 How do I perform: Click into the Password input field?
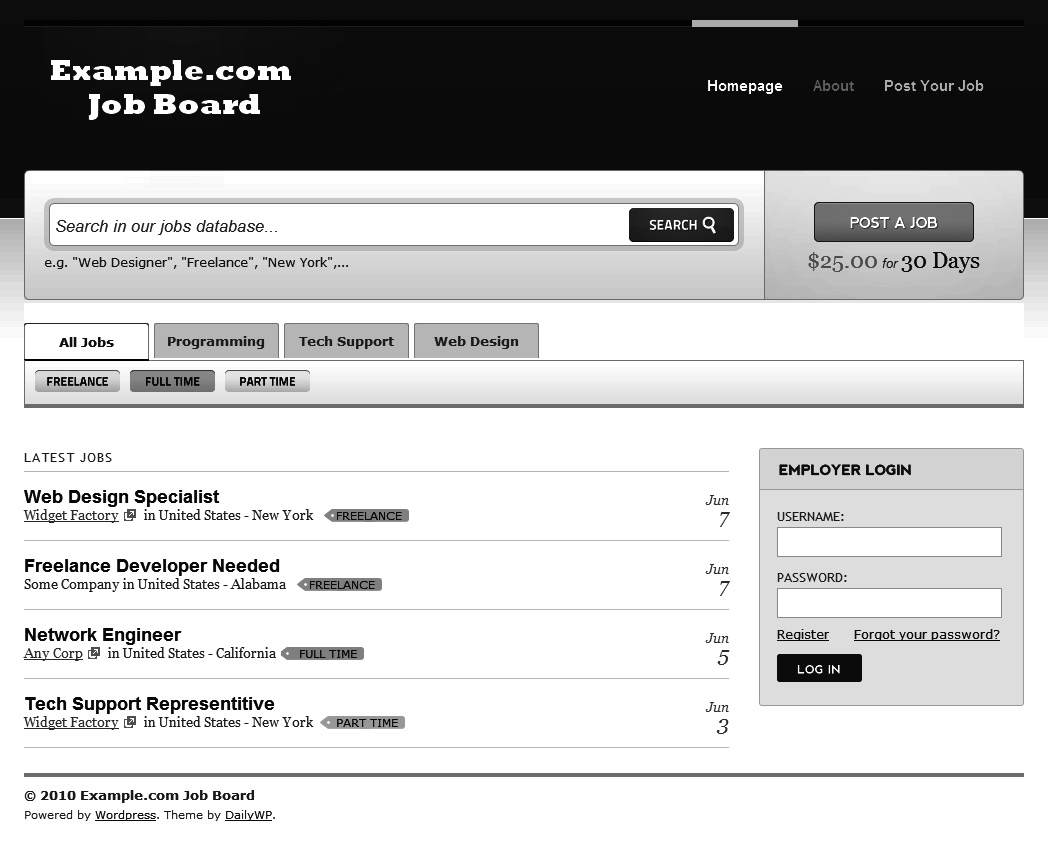click(x=889, y=603)
